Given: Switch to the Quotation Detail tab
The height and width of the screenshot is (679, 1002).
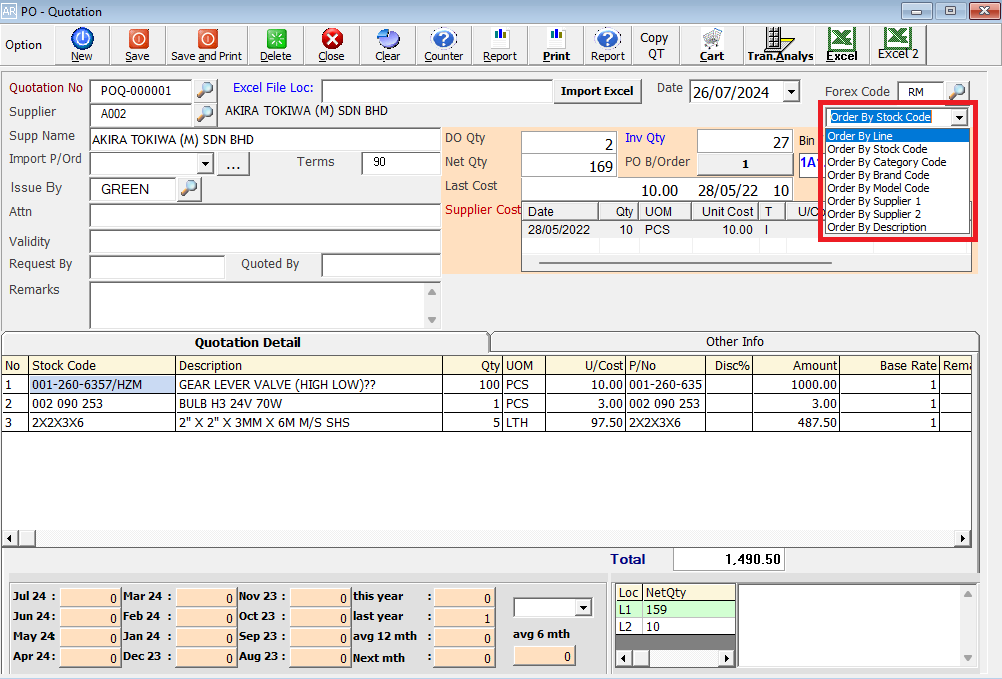Looking at the screenshot, I should coord(247,342).
